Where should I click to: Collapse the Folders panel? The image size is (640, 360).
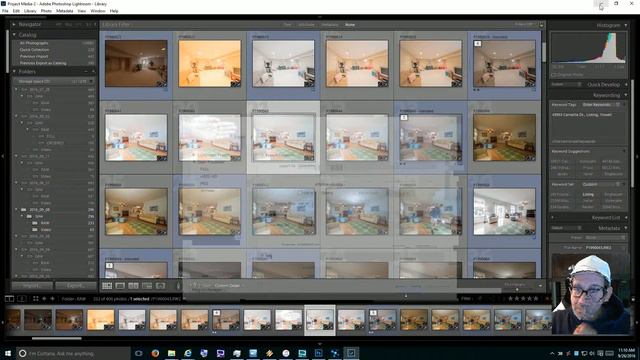[14, 71]
